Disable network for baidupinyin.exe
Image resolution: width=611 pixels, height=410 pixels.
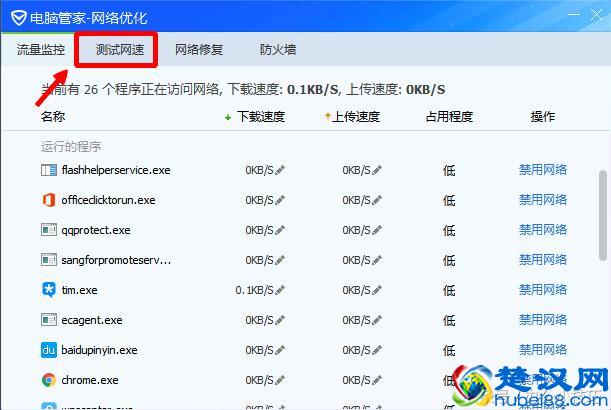pyautogui.click(x=543, y=350)
